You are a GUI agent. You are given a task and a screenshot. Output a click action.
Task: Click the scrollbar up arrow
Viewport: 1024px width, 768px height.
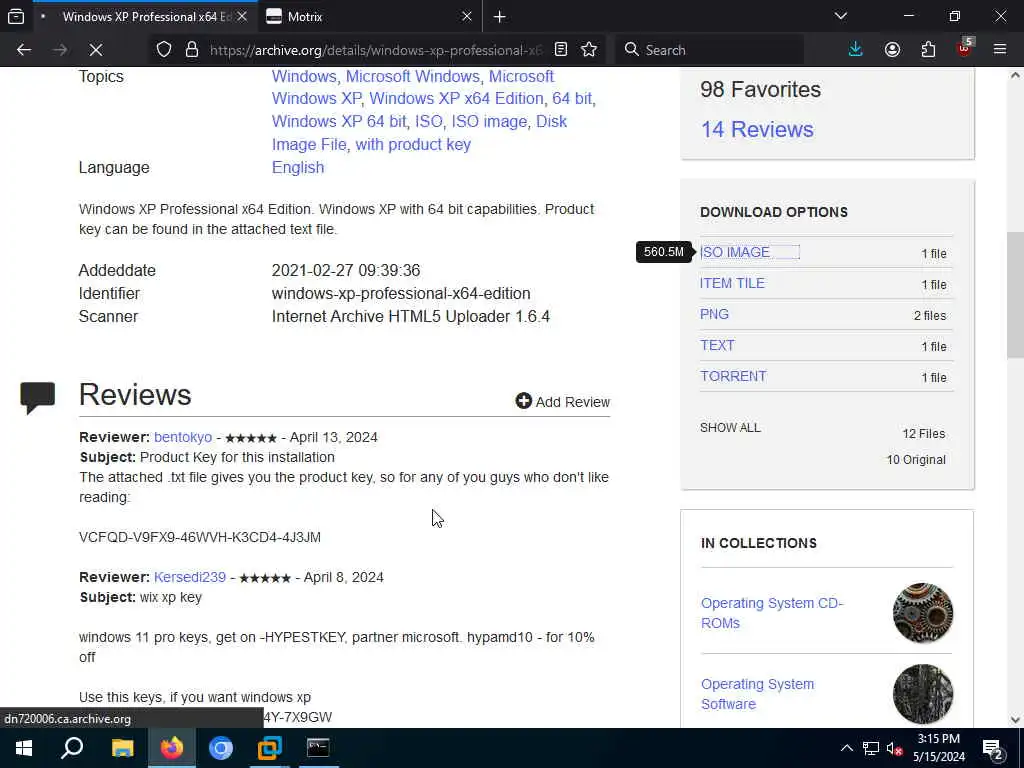[1014, 75]
